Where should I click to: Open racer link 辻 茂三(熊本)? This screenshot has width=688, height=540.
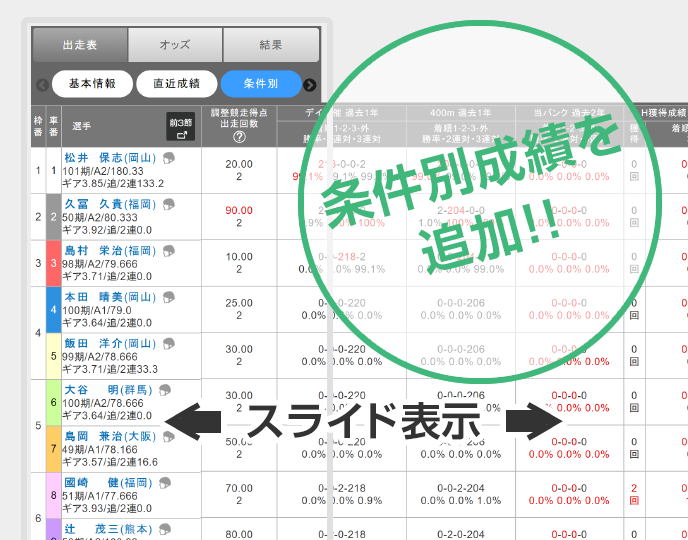click(x=108, y=529)
